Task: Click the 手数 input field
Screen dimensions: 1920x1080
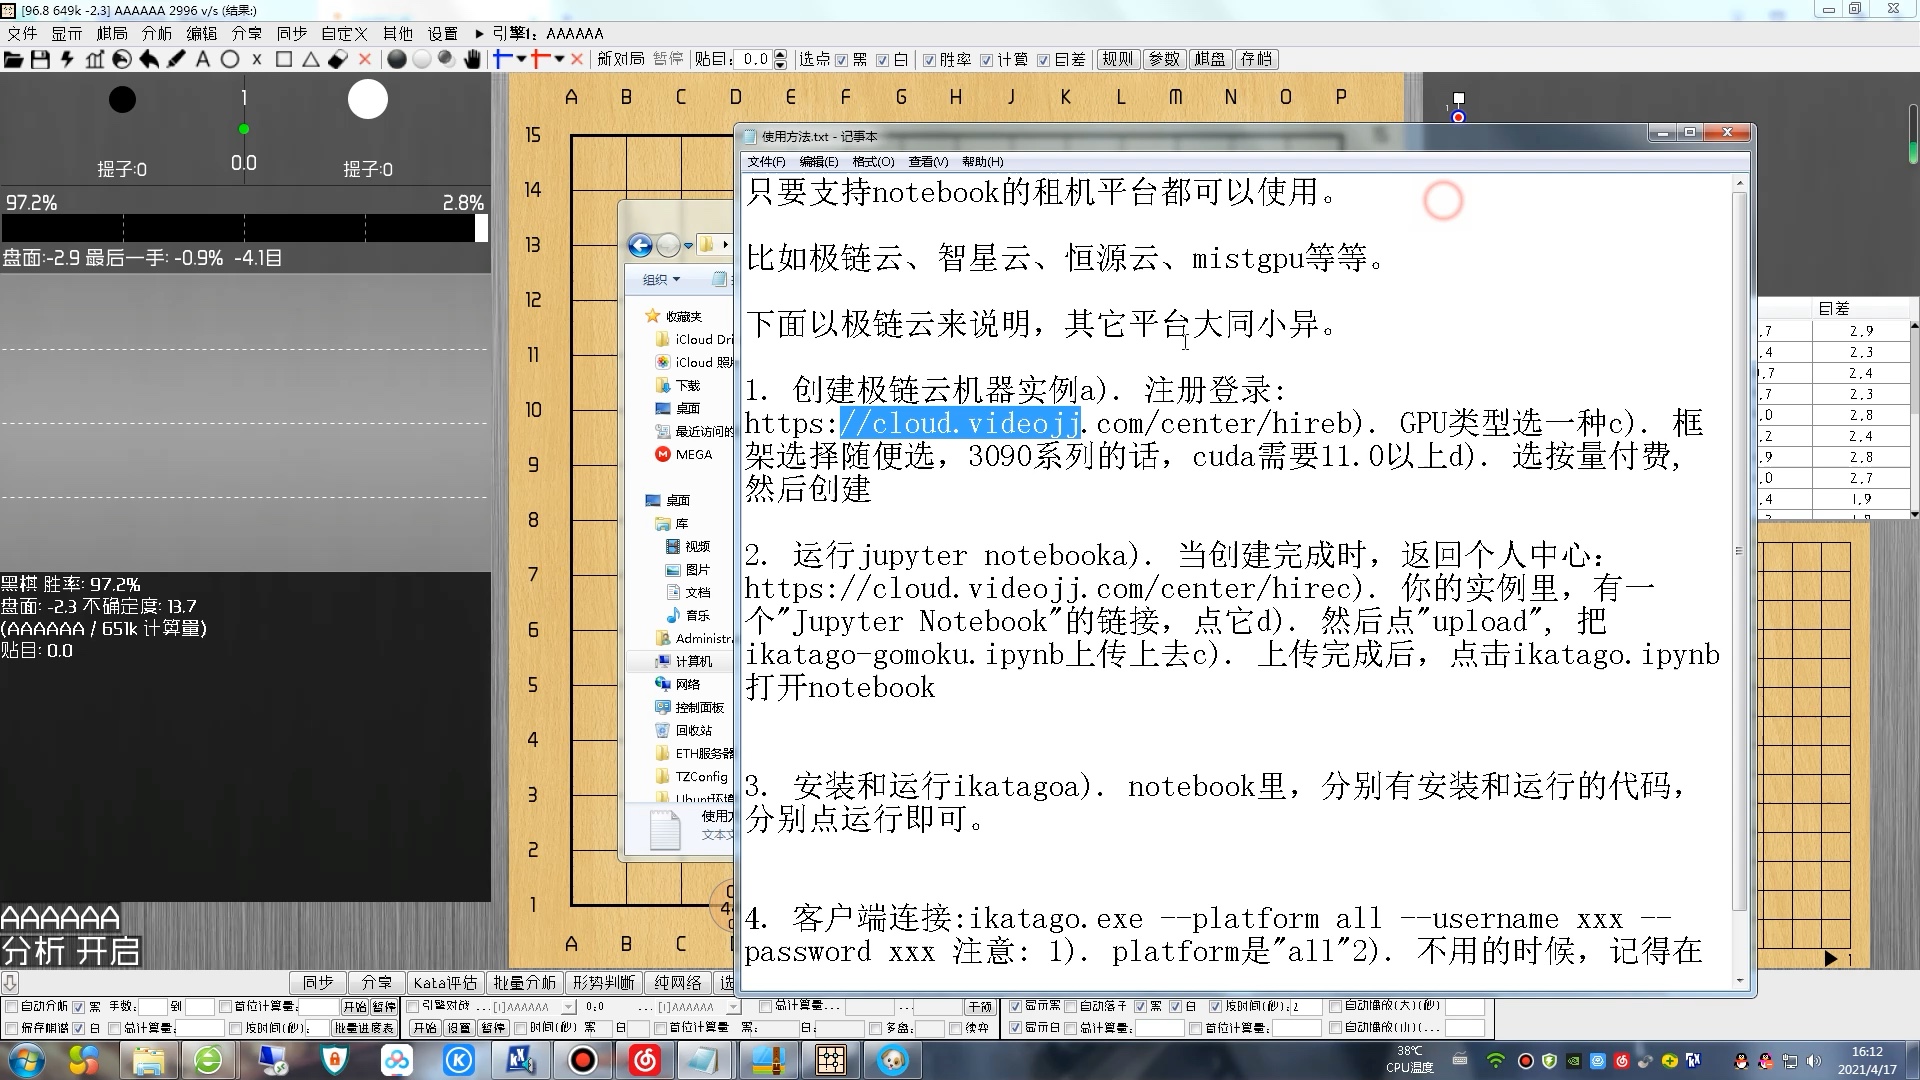Action: [152, 1006]
